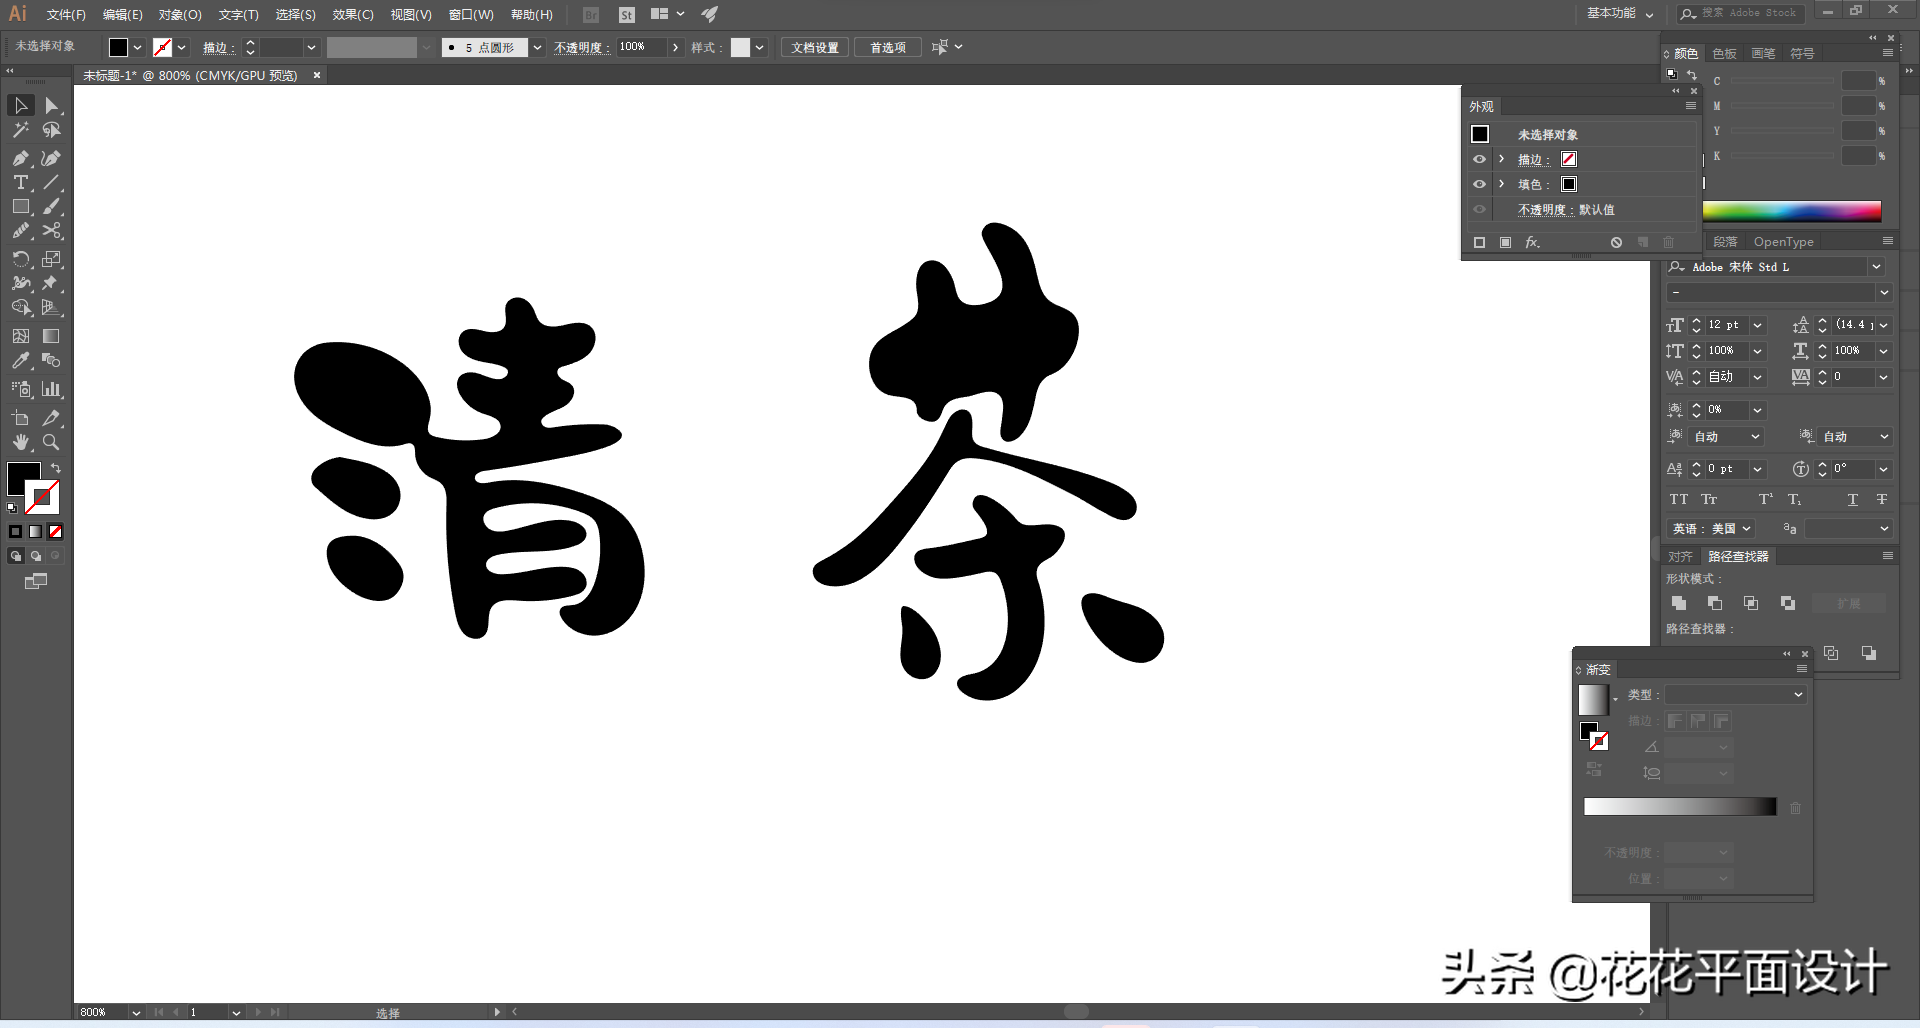Open the gradient 类型 dropdown
1920x1028 pixels.
tap(1736, 694)
